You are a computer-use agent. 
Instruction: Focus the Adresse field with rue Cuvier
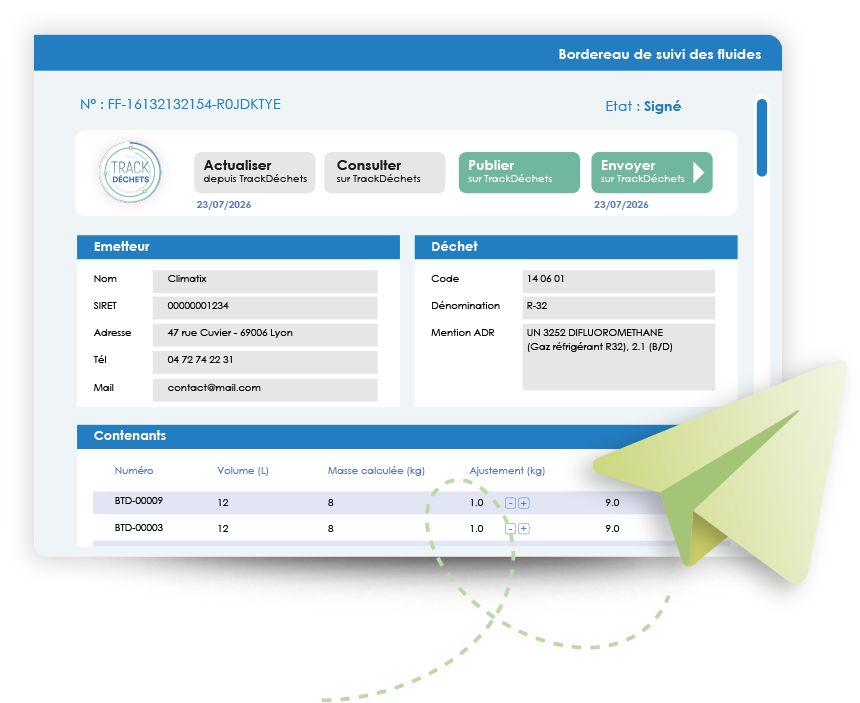click(265, 335)
